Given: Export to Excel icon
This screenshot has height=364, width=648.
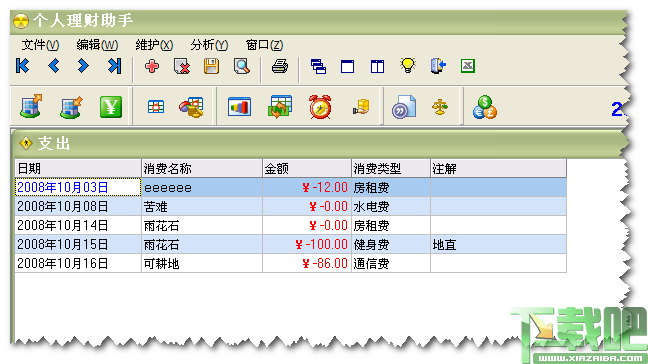Looking at the screenshot, I should coord(468,66).
